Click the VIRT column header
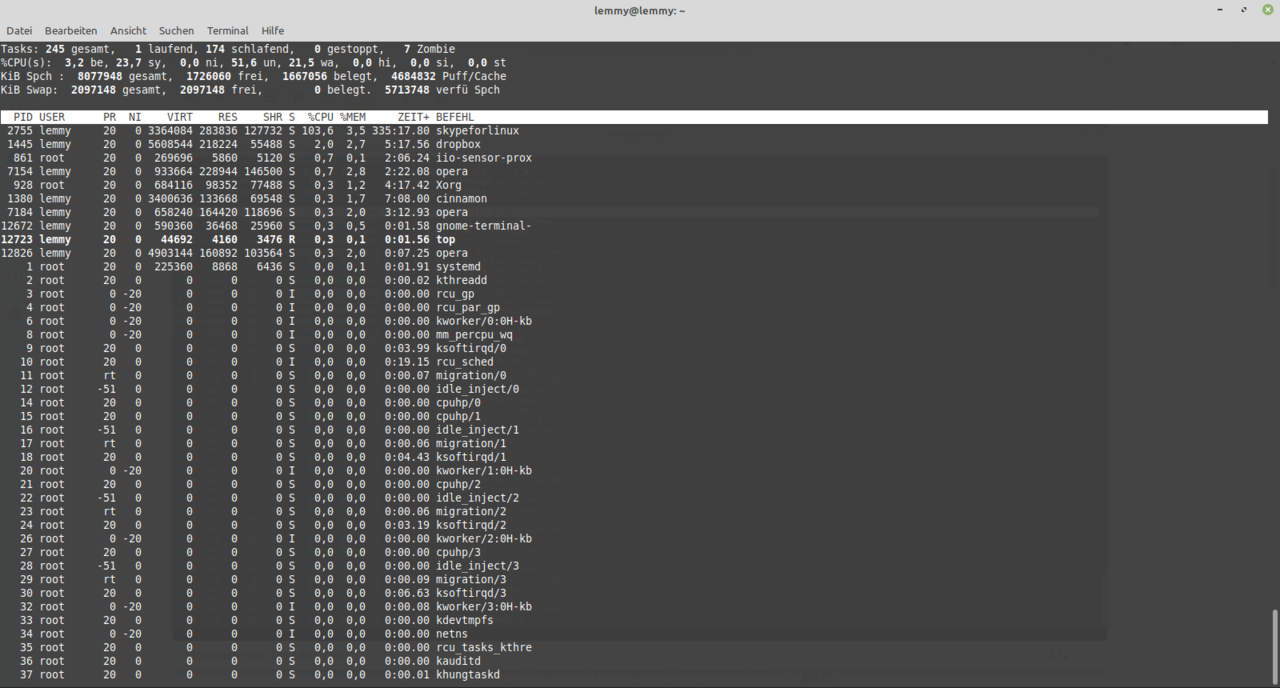The image size is (1280, 688). point(180,117)
